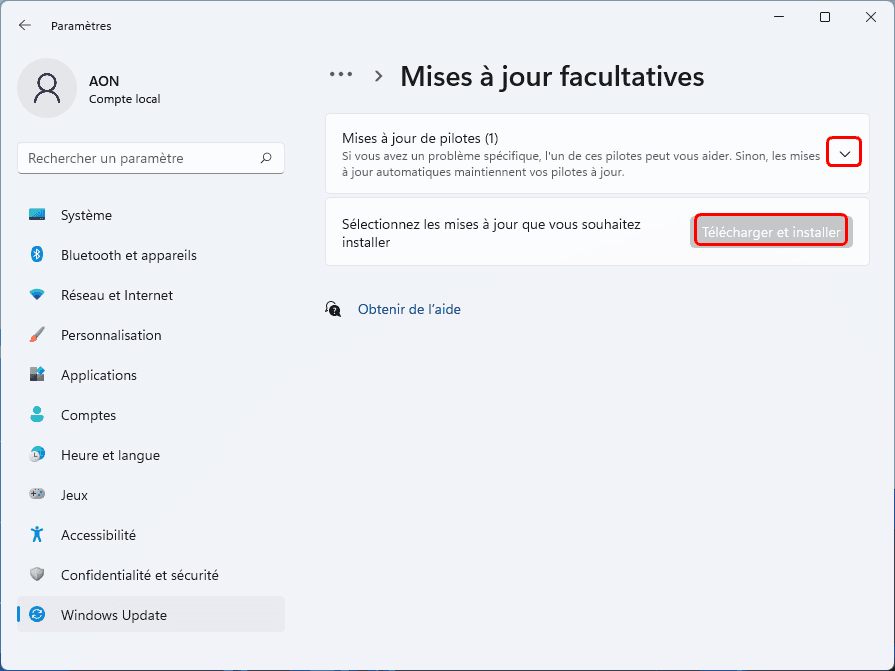This screenshot has width=895, height=671.
Task: Open the Obtenir de l'aide link
Action: click(x=409, y=310)
